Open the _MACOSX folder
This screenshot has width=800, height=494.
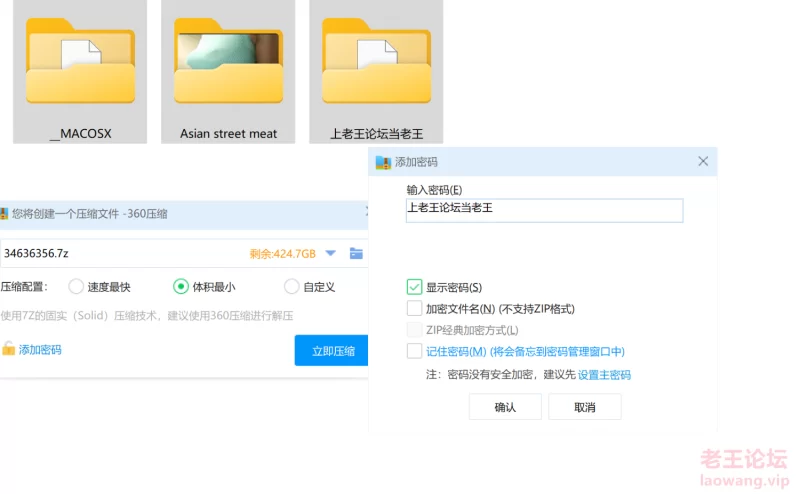[80, 71]
